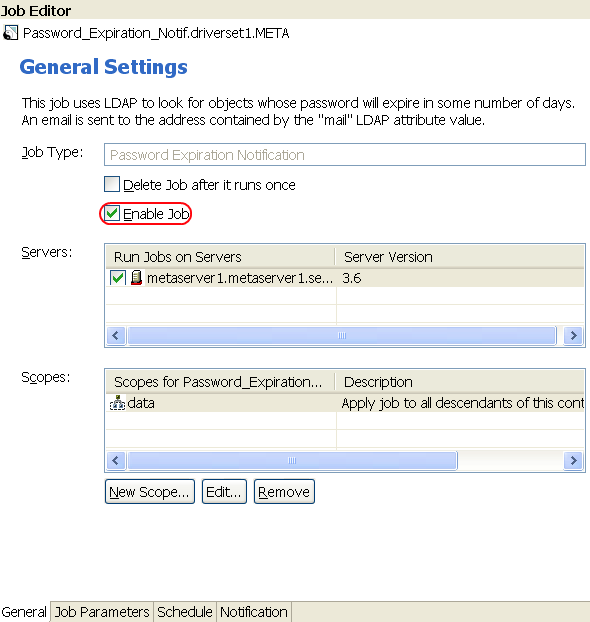The height and width of the screenshot is (622, 590).
Task: Tick Delete Job after it runs once
Action: [x=112, y=184]
